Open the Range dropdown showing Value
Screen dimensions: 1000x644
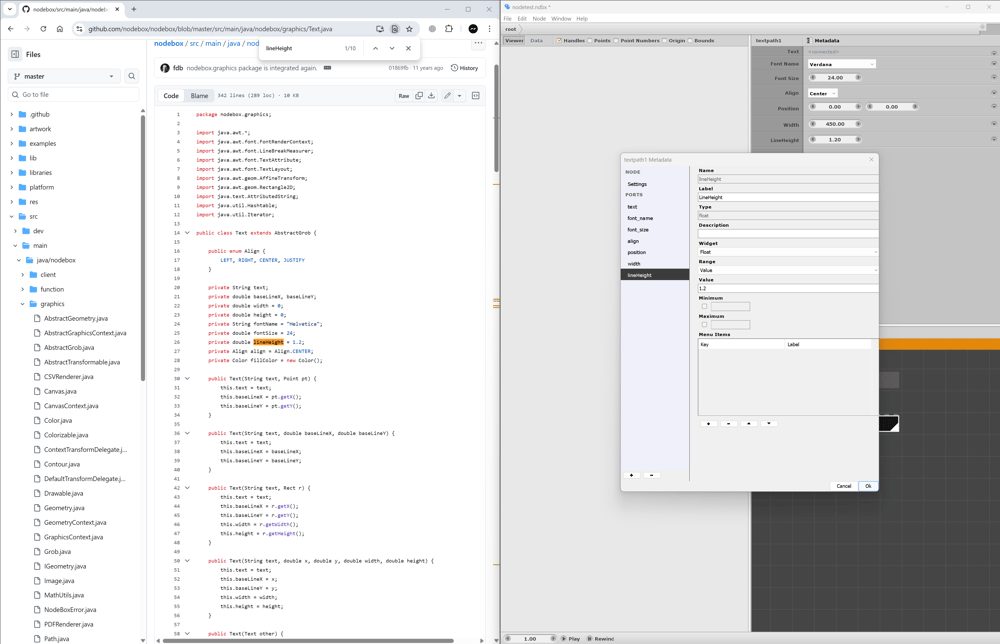click(x=788, y=270)
